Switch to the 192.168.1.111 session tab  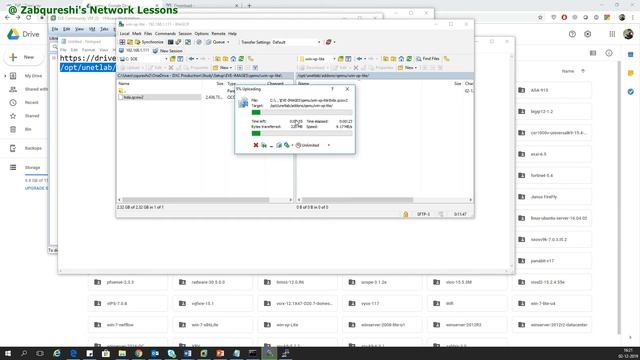134,51
